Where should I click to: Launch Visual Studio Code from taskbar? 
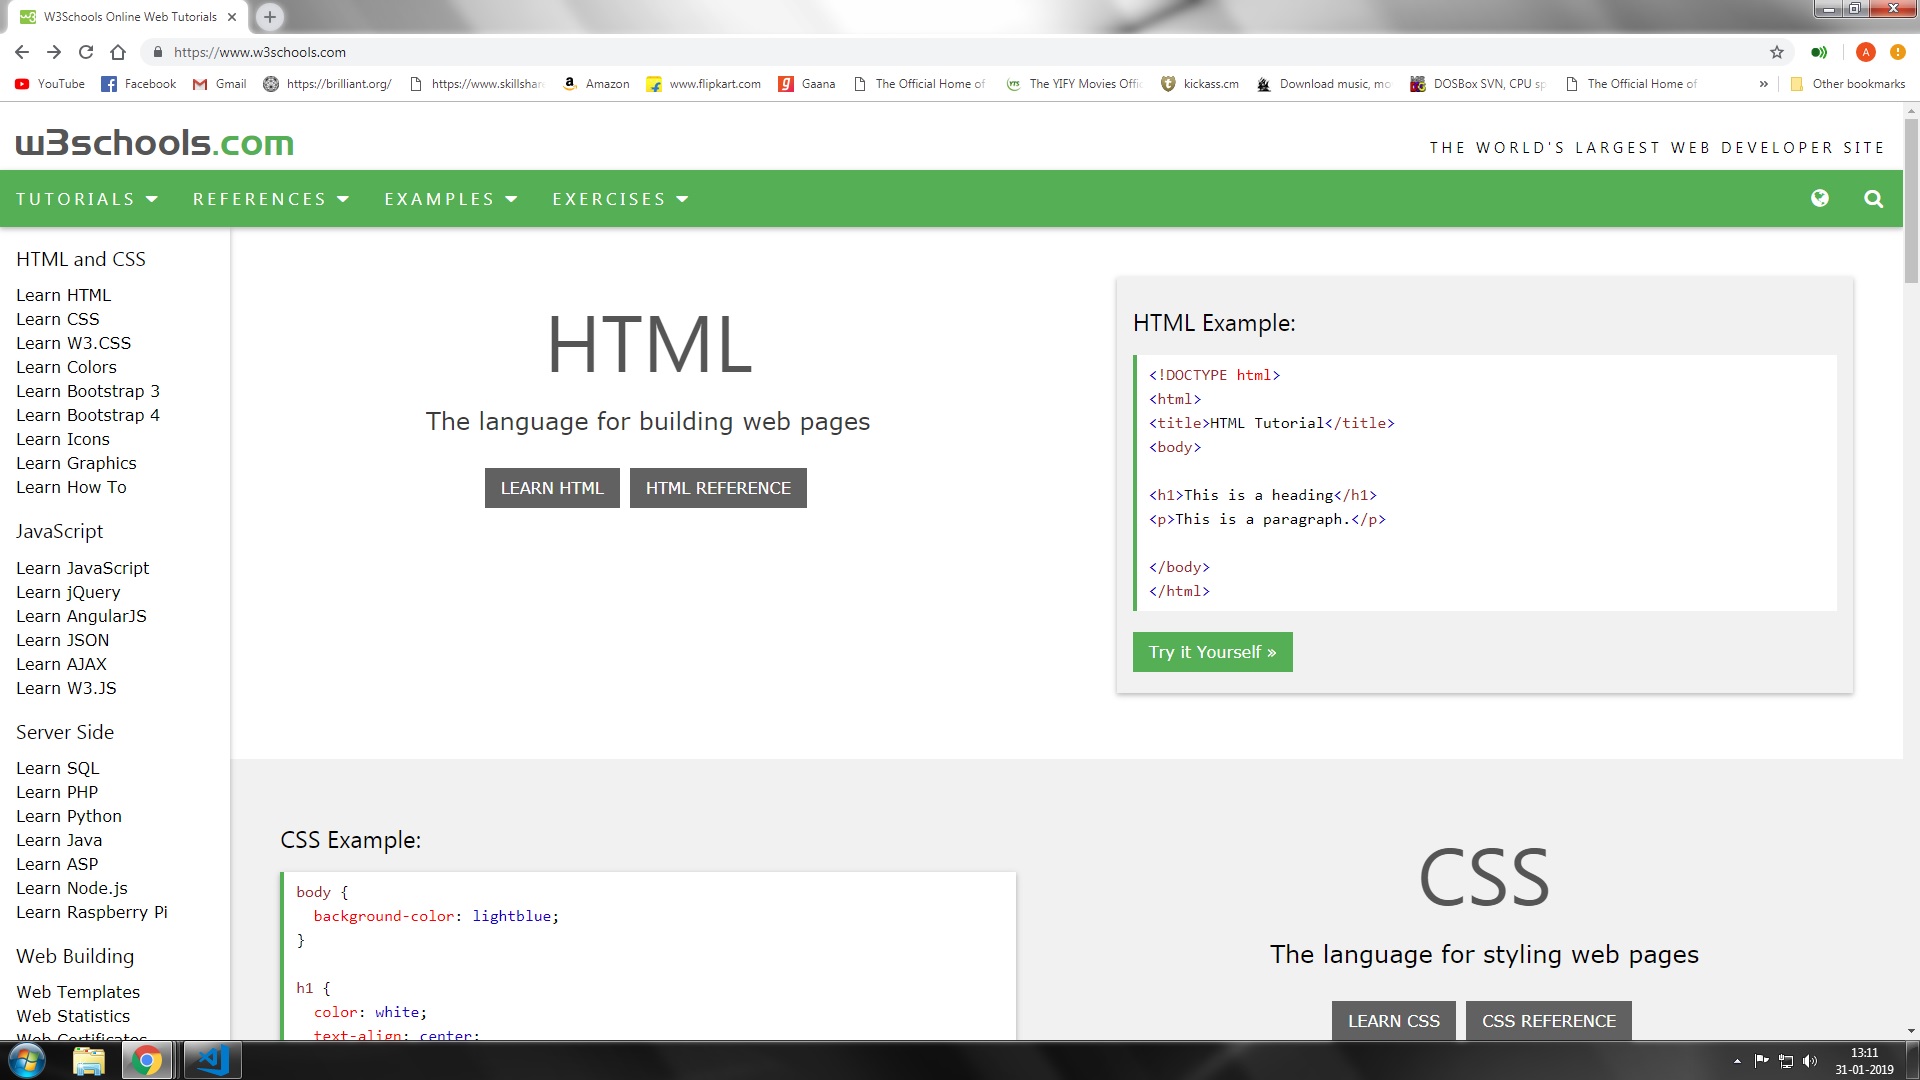click(212, 1060)
